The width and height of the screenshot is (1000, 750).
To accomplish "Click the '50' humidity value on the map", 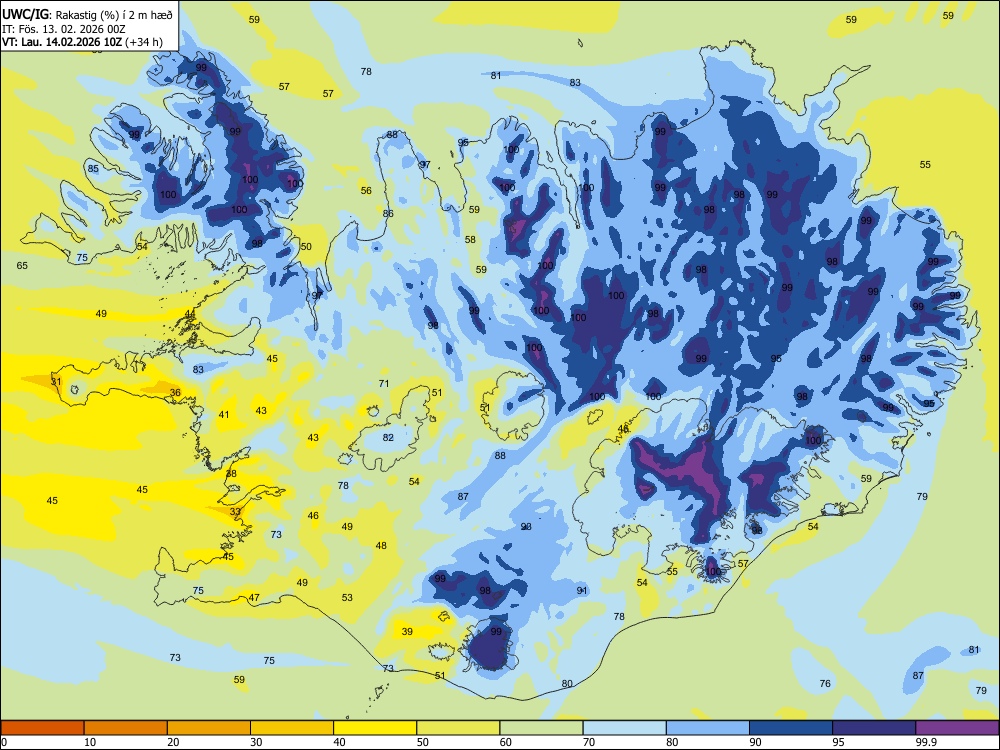I will pos(306,246).
